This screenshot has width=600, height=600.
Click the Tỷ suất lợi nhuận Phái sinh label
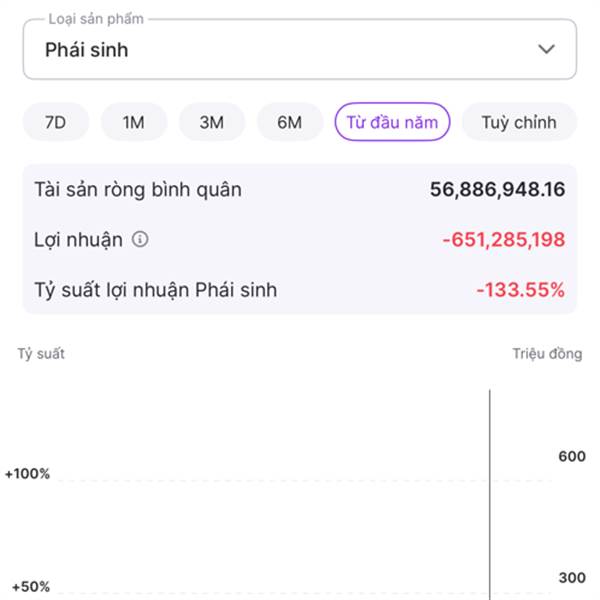156,291
